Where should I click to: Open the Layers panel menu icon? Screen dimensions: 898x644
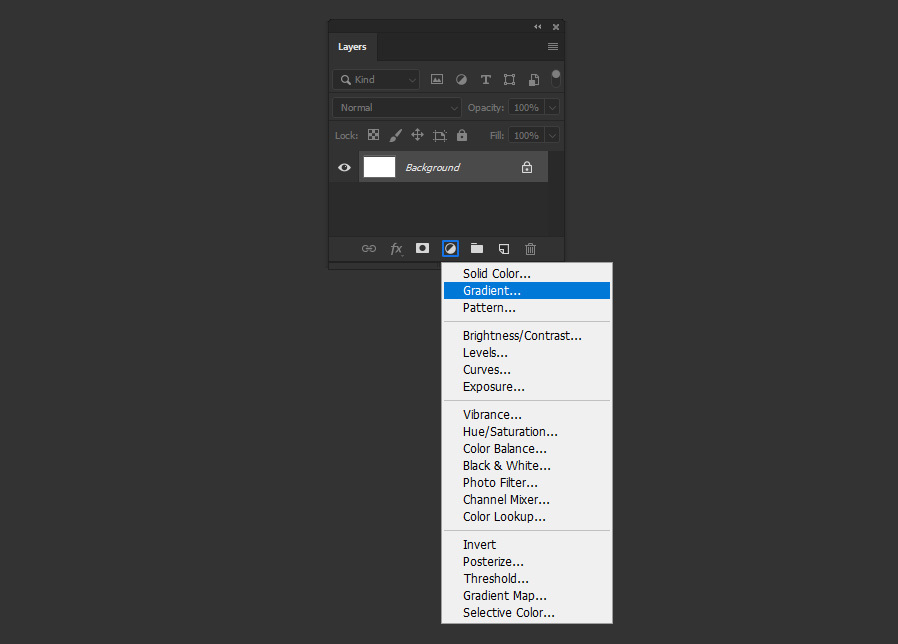pos(553,46)
